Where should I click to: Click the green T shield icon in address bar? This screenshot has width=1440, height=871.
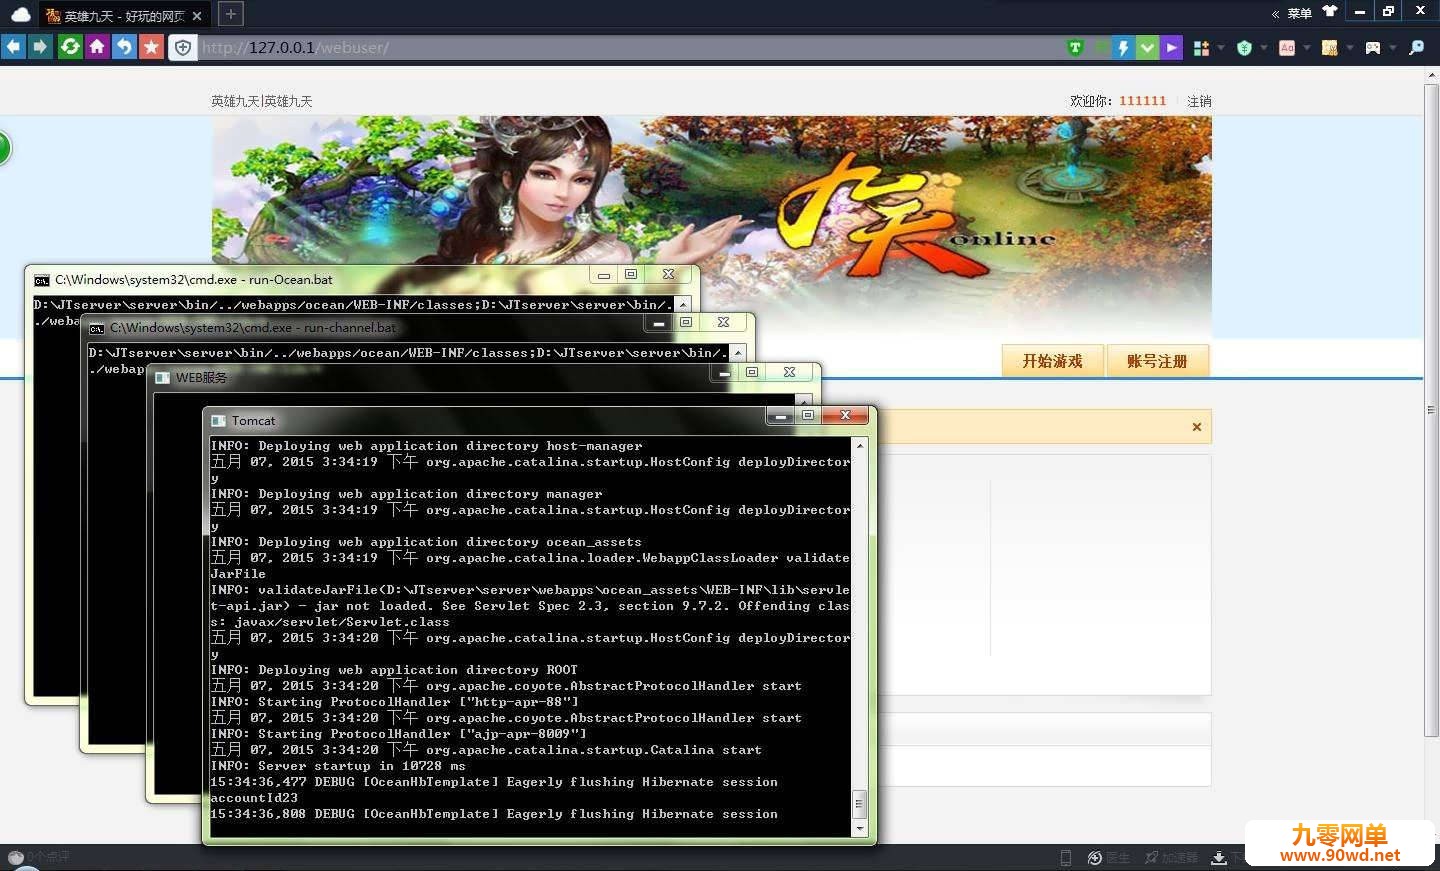coord(1076,47)
